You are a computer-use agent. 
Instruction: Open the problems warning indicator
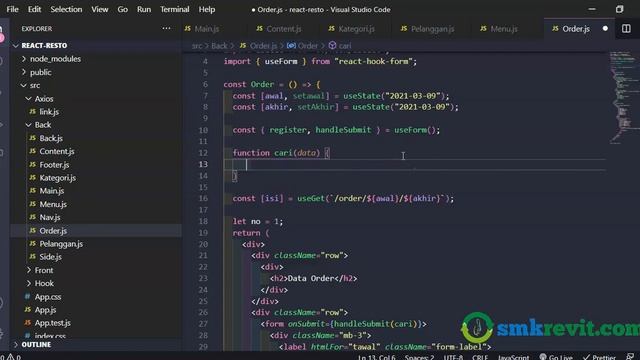[x=11, y=357]
